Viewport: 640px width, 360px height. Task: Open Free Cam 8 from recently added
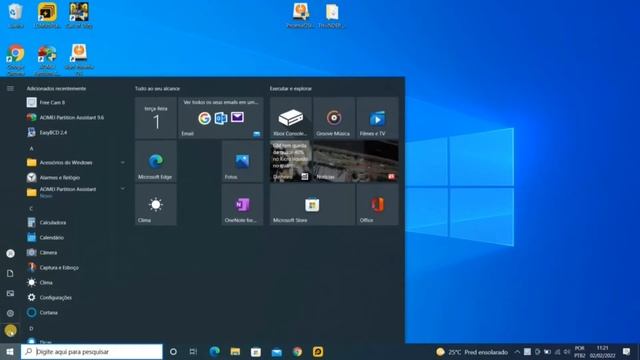click(76, 102)
